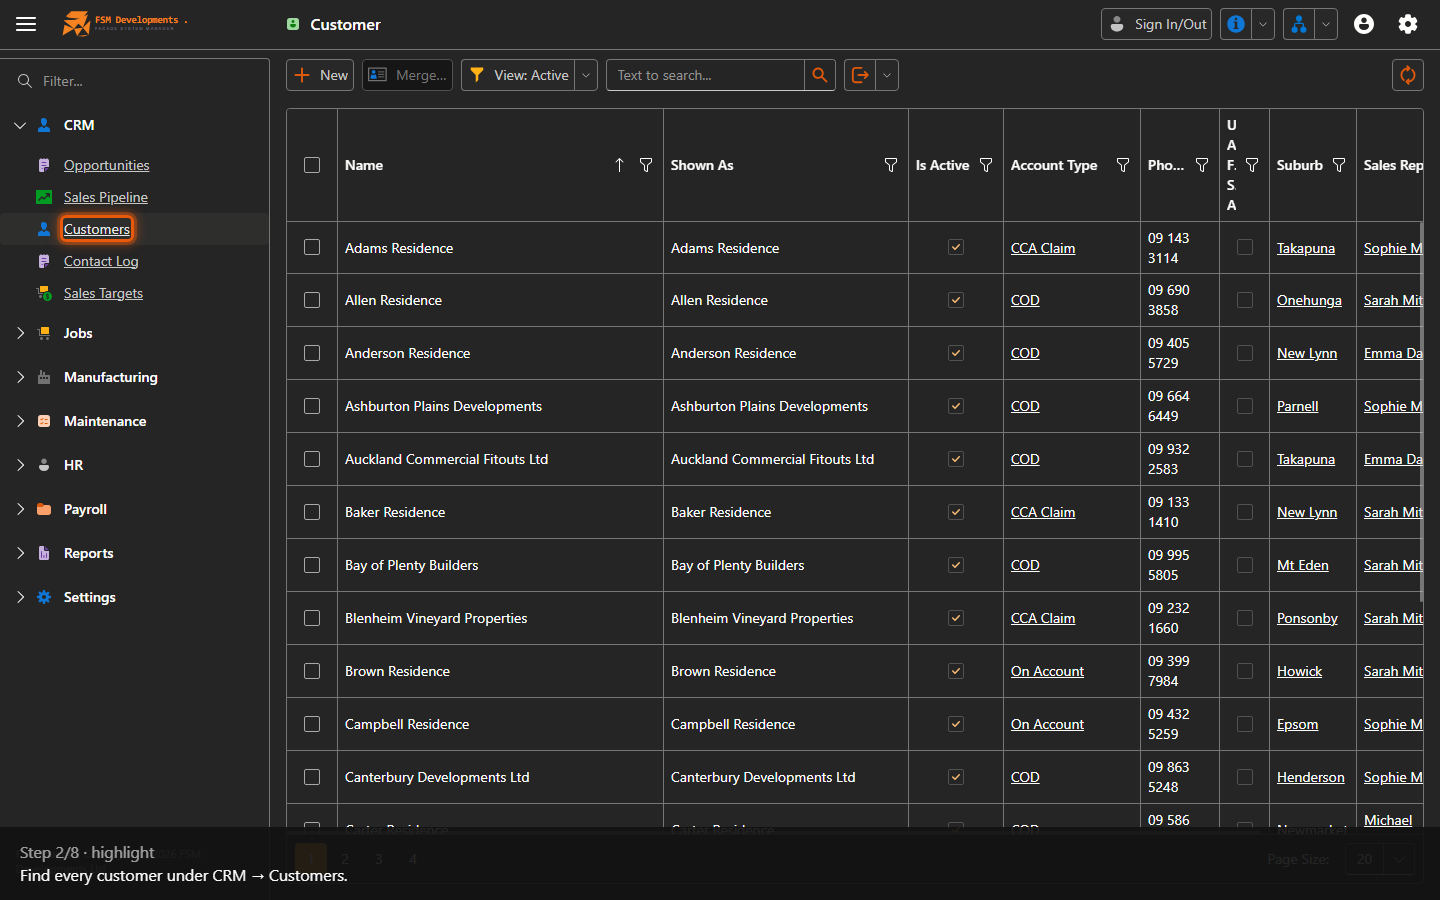Click the organization hierarchy icon button
Screen dimensions: 1440x900
1298,24
